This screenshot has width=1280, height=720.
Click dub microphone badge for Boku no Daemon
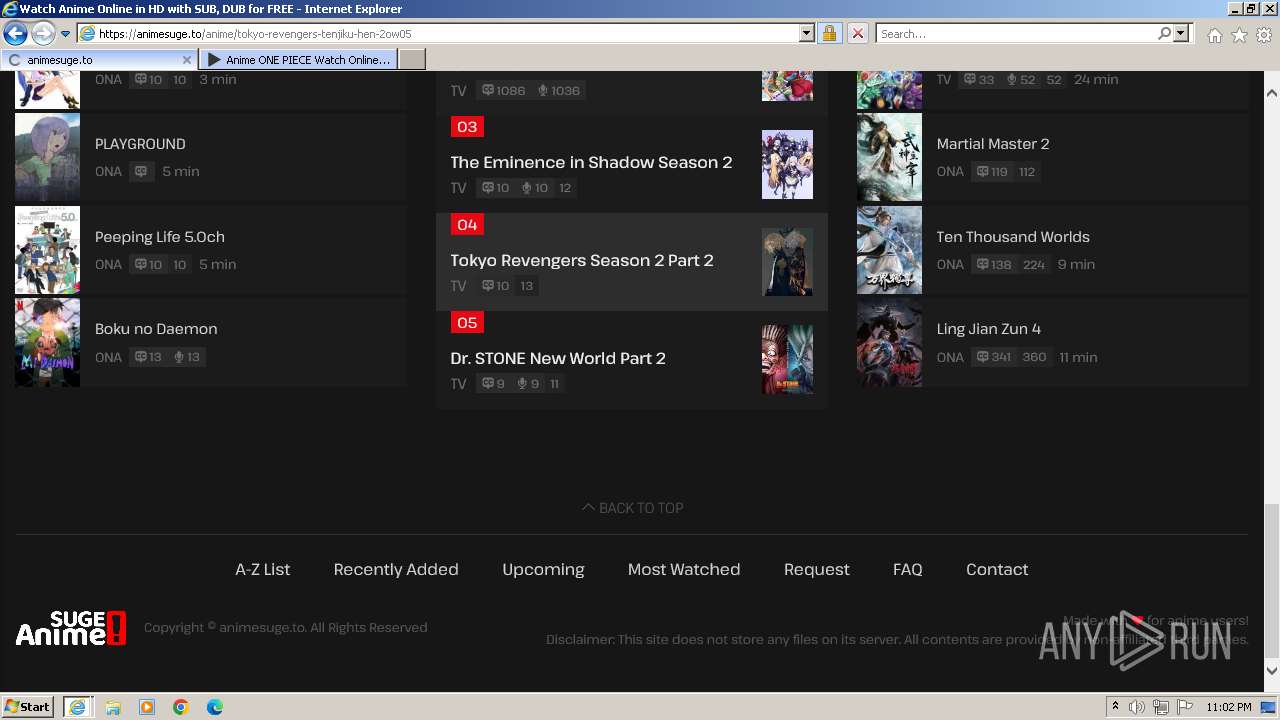(x=187, y=357)
